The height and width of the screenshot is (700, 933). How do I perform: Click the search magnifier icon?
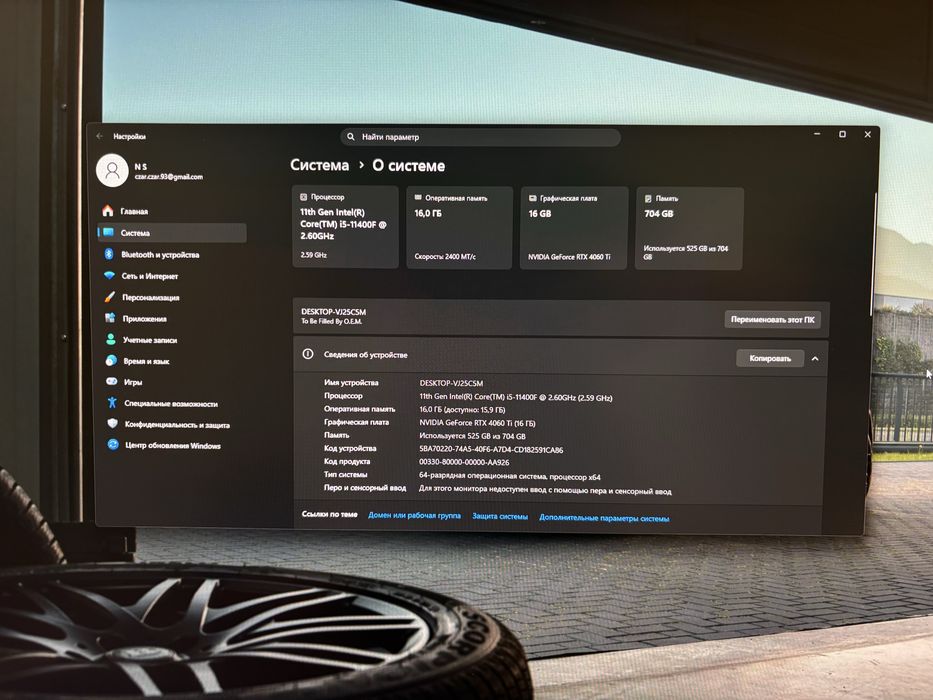(x=350, y=137)
